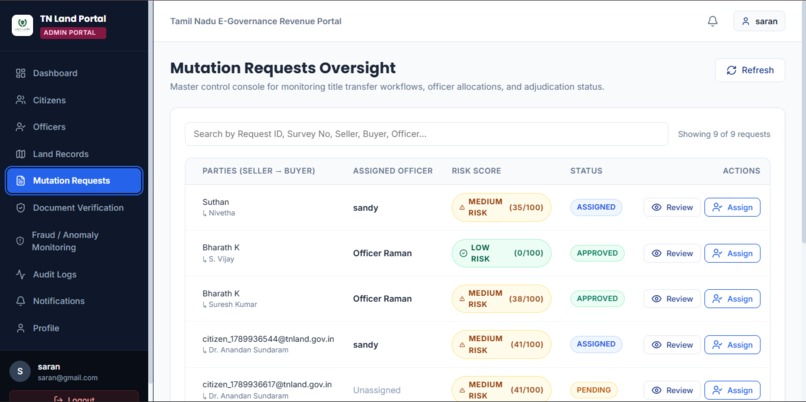Screen dimensions: 806x402
Task: Click 'sandy' officer on Suthan row
Action: tap(365, 208)
